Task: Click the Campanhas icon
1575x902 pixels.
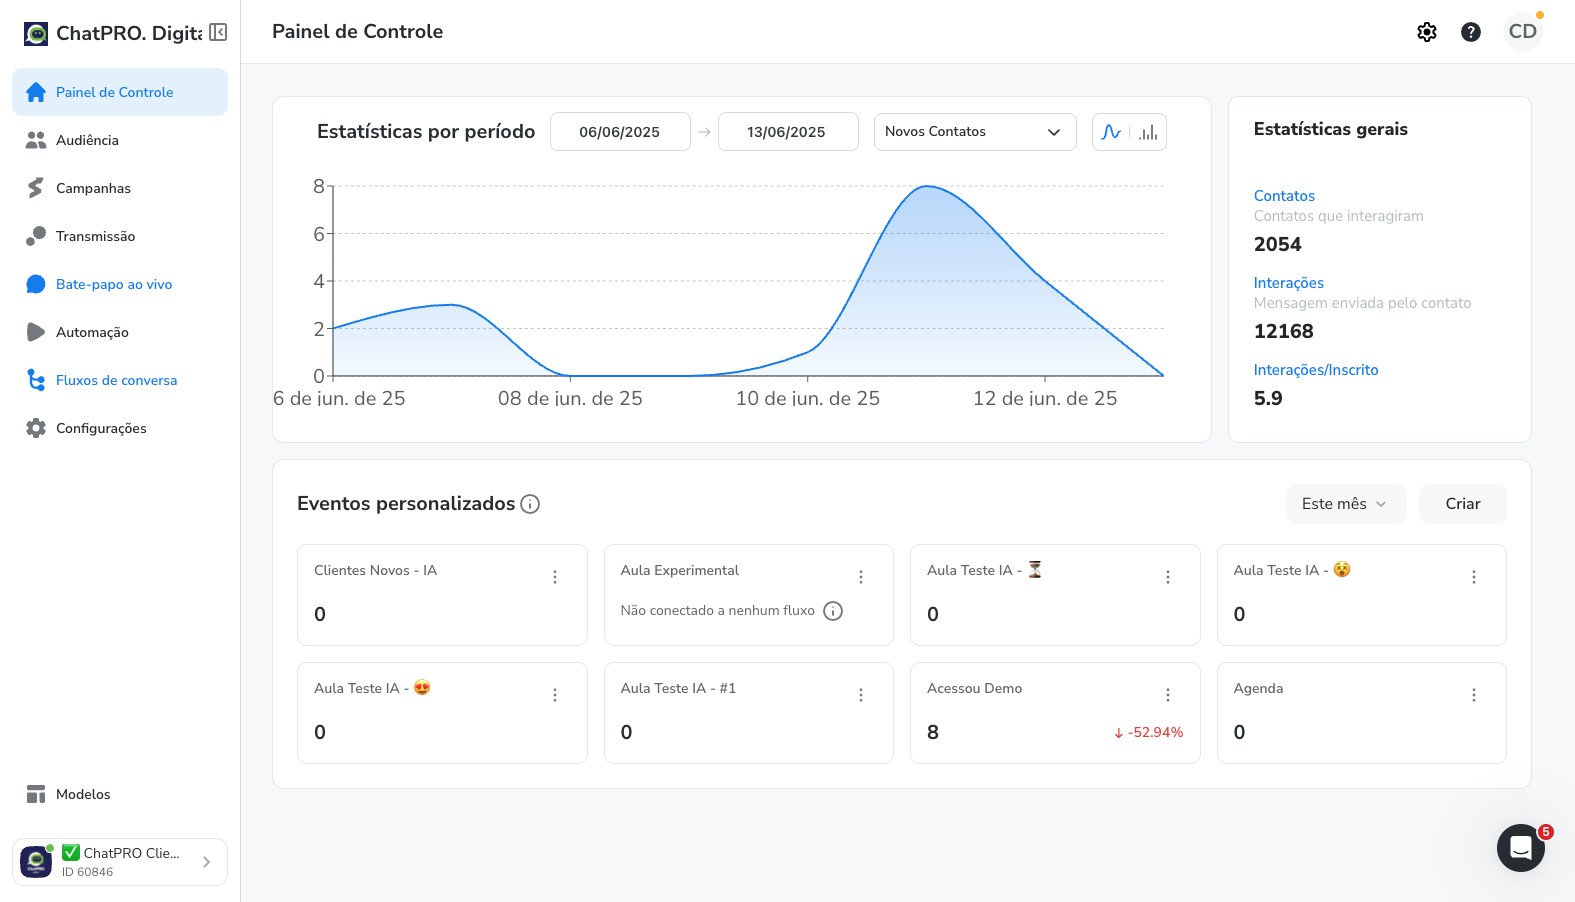Action: (x=36, y=188)
